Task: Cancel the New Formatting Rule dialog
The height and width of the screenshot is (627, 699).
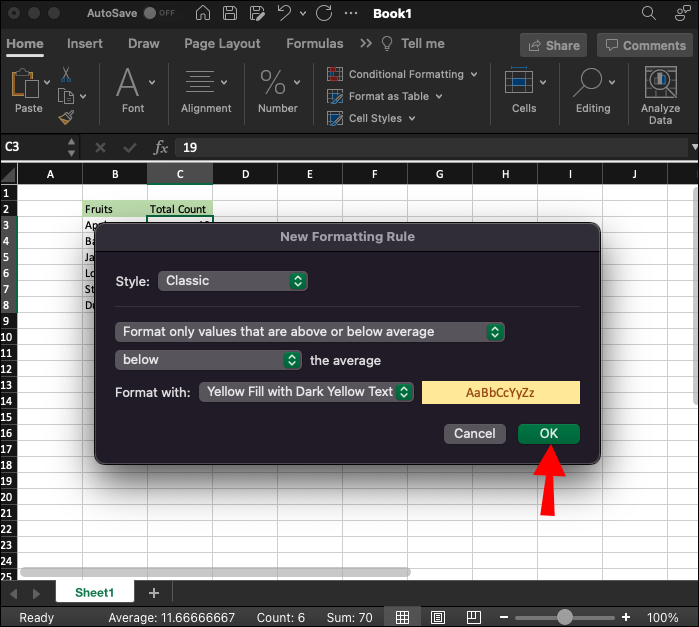Action: click(474, 433)
